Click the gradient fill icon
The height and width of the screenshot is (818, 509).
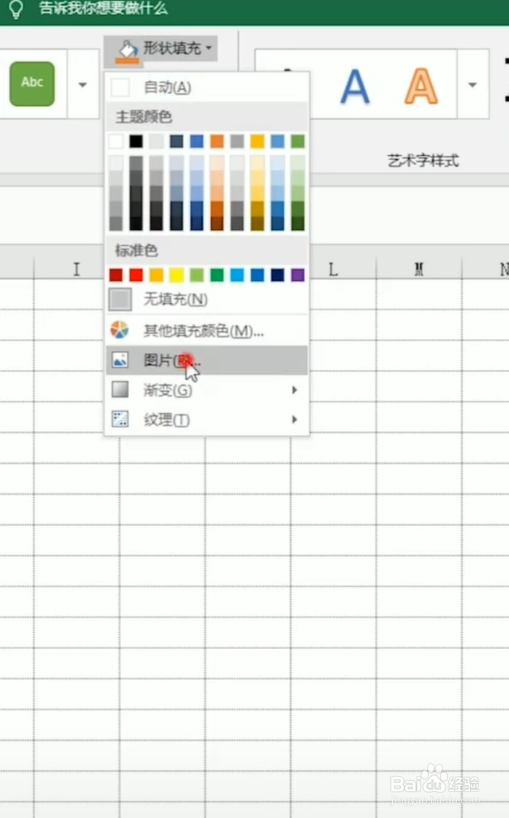[120, 389]
